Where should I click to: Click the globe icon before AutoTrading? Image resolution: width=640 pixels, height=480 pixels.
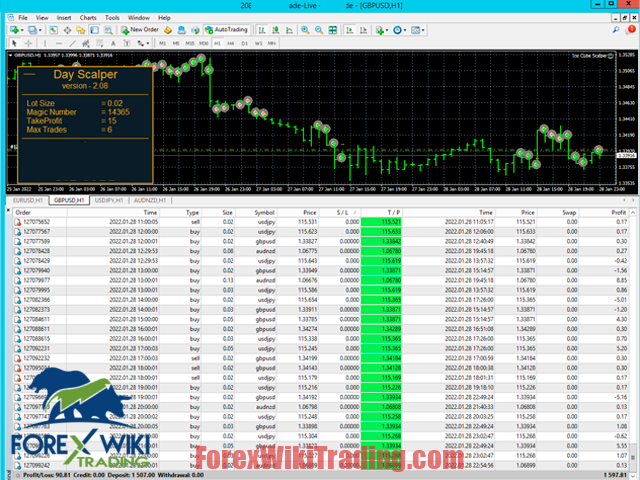point(195,30)
